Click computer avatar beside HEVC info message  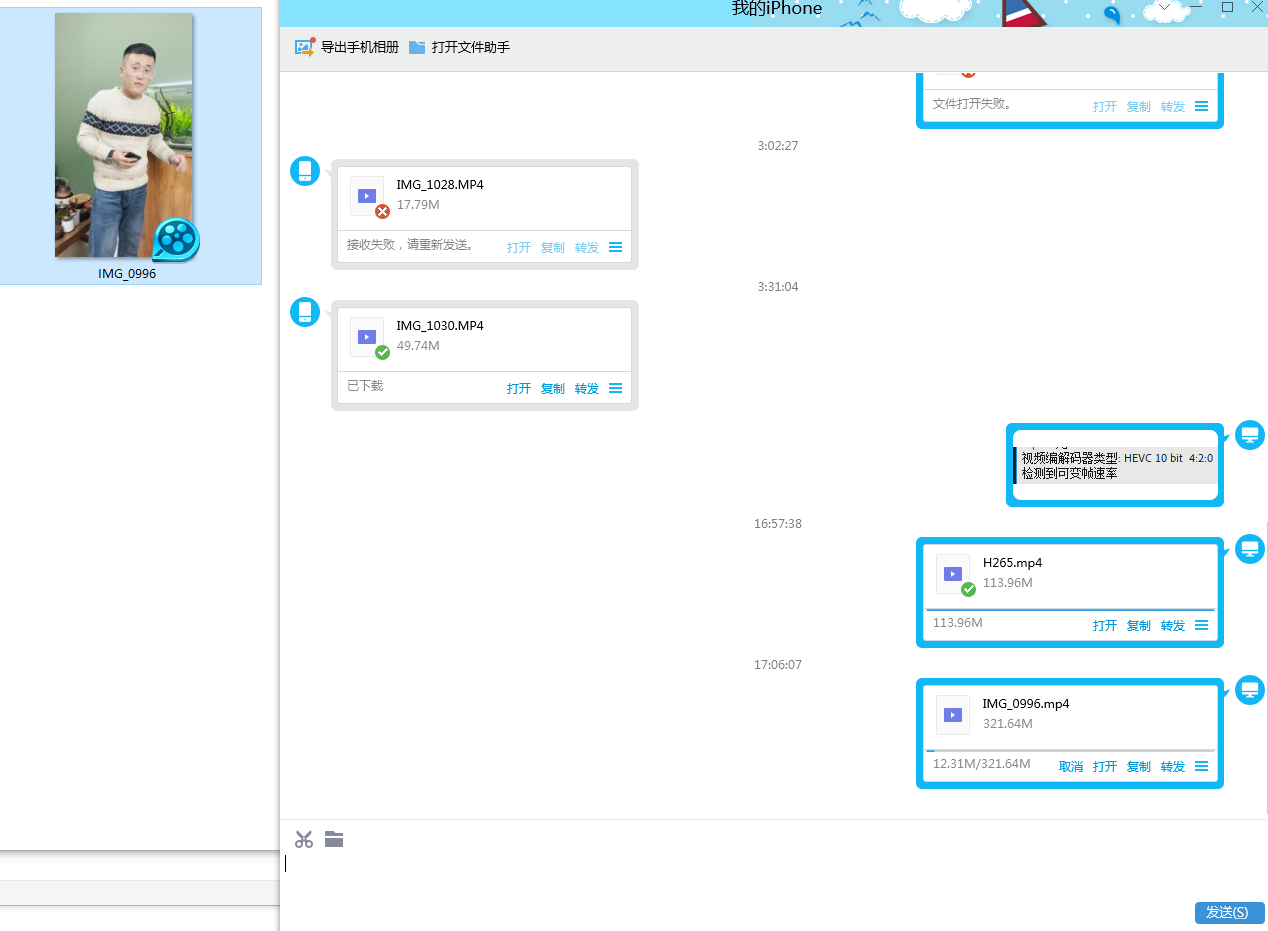(1250, 435)
